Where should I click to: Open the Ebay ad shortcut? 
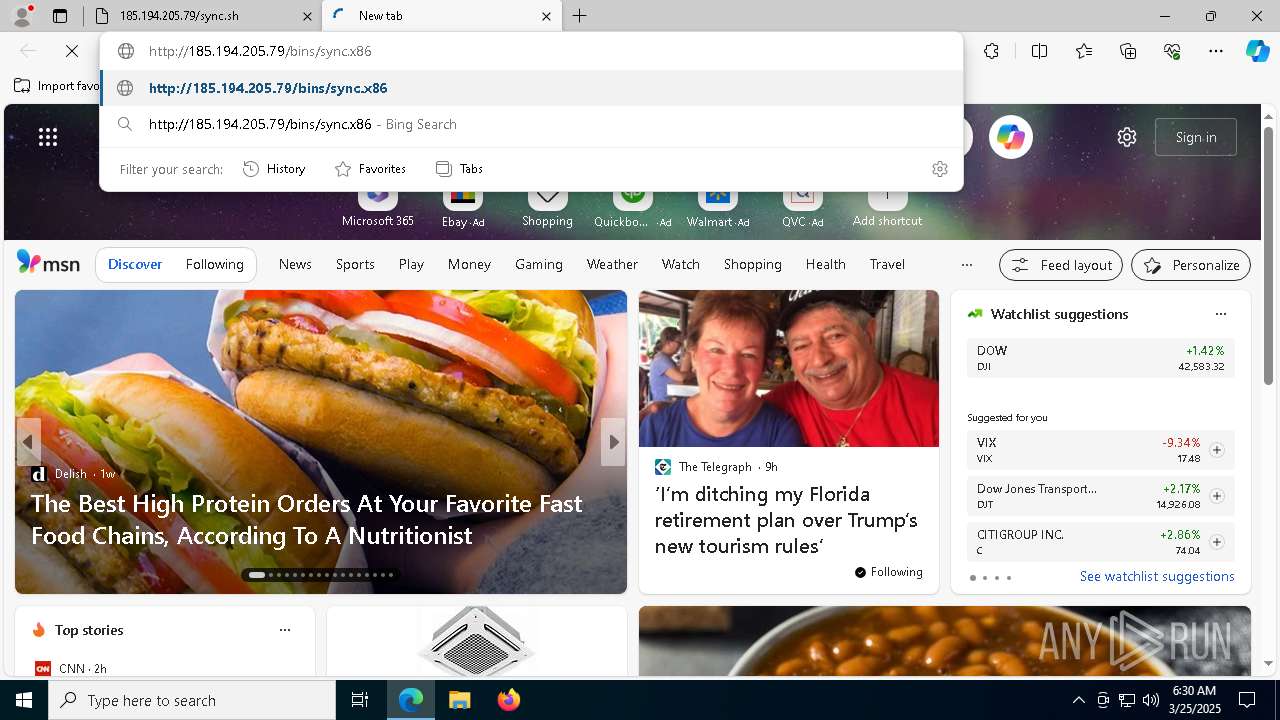click(462, 207)
